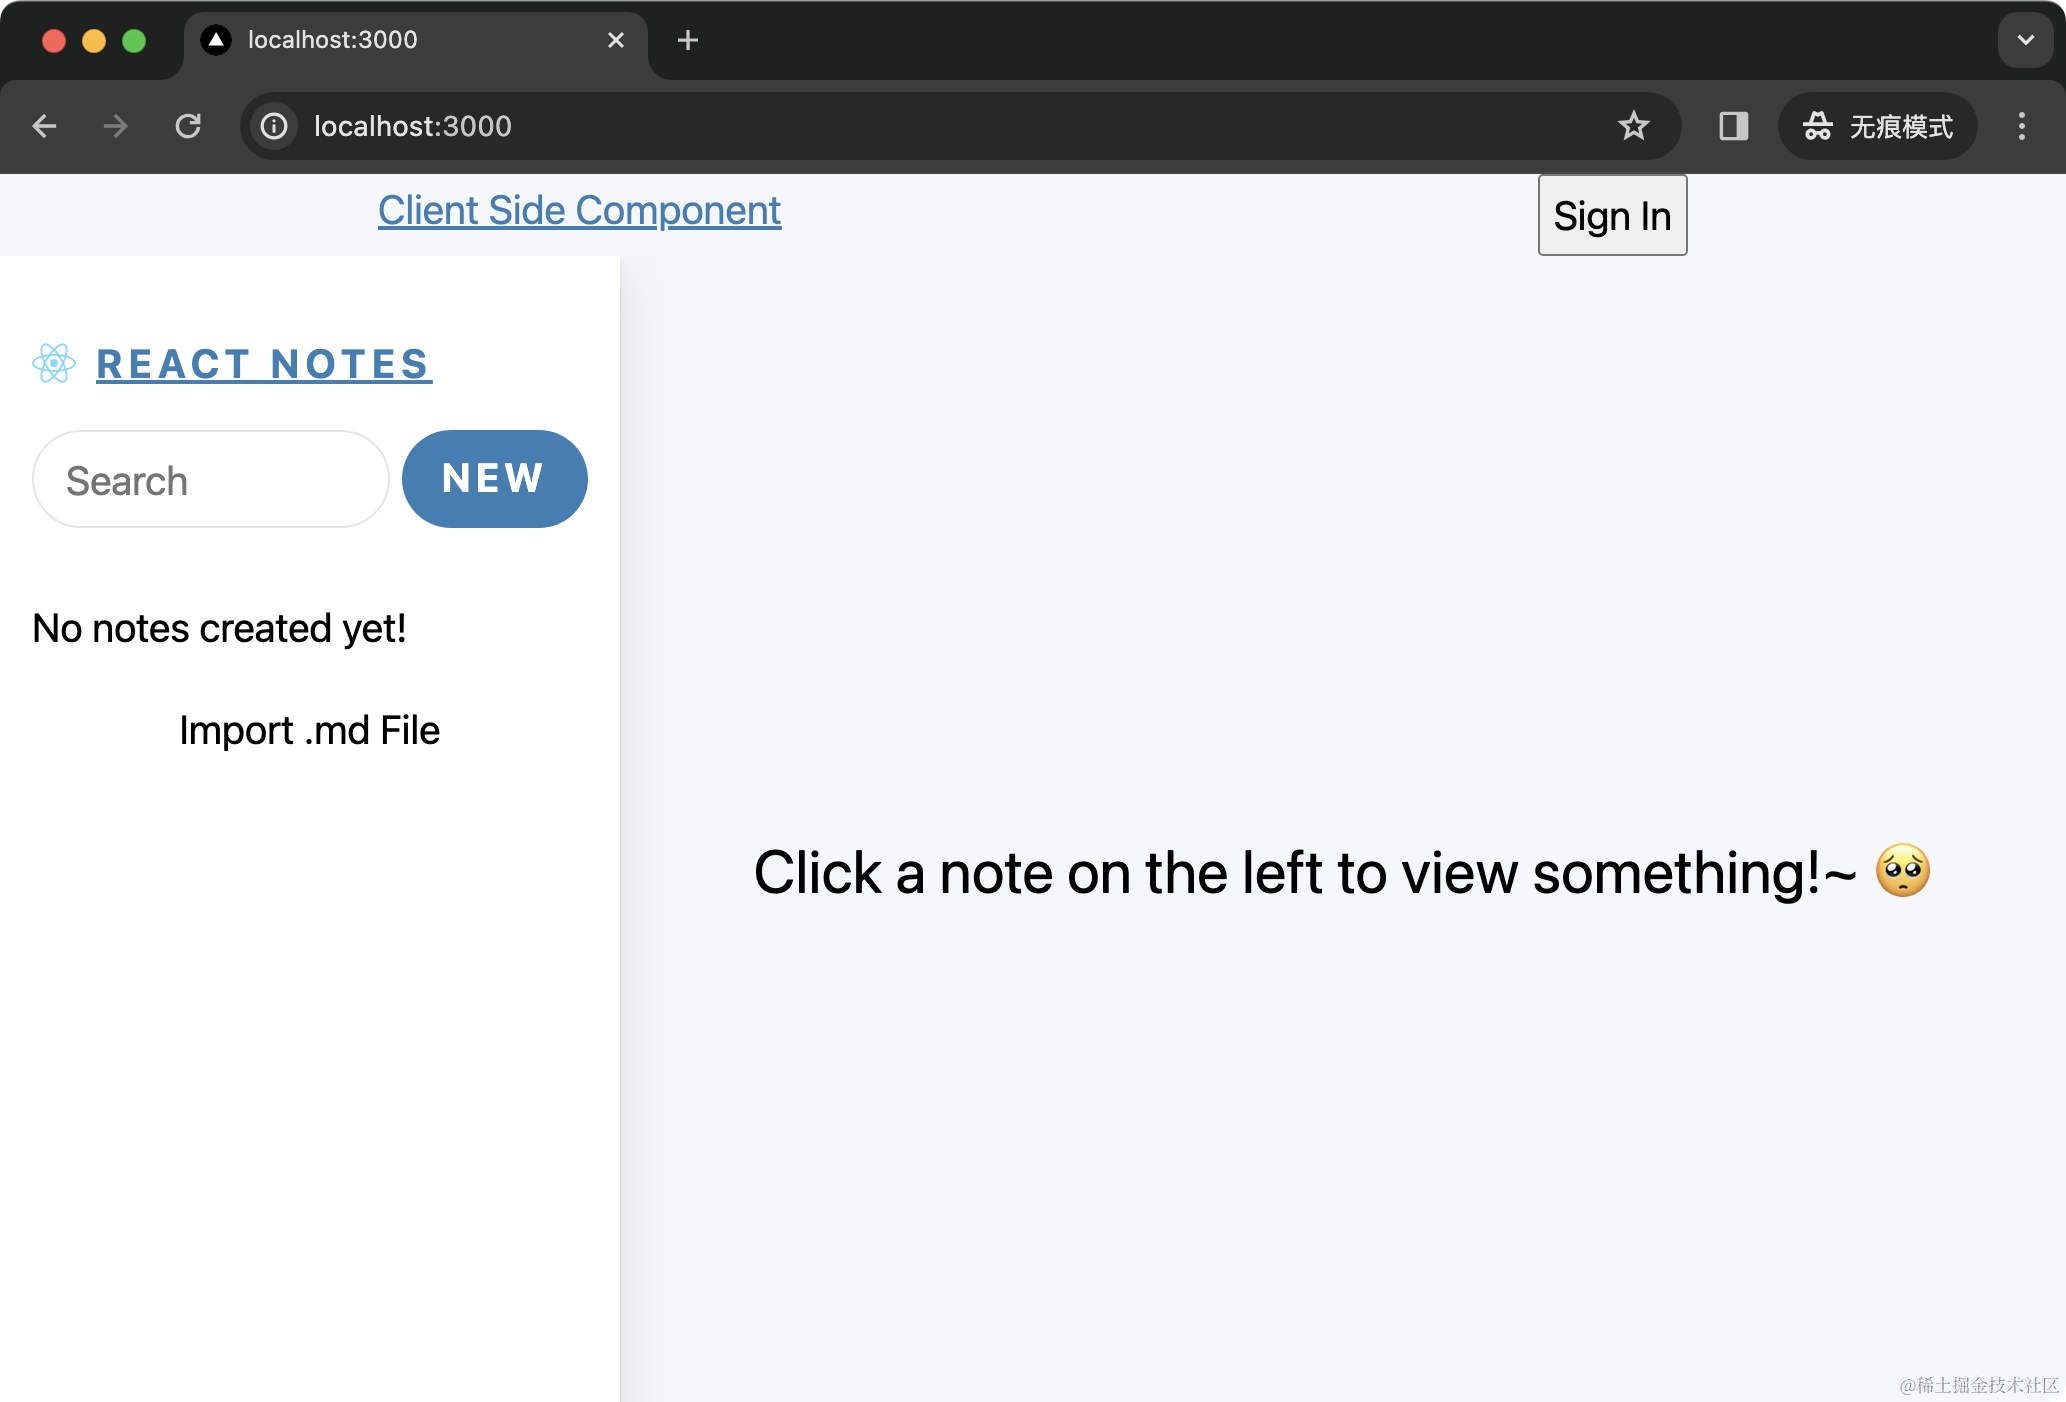
Task: Close the localhost:3000 tab
Action: point(616,40)
